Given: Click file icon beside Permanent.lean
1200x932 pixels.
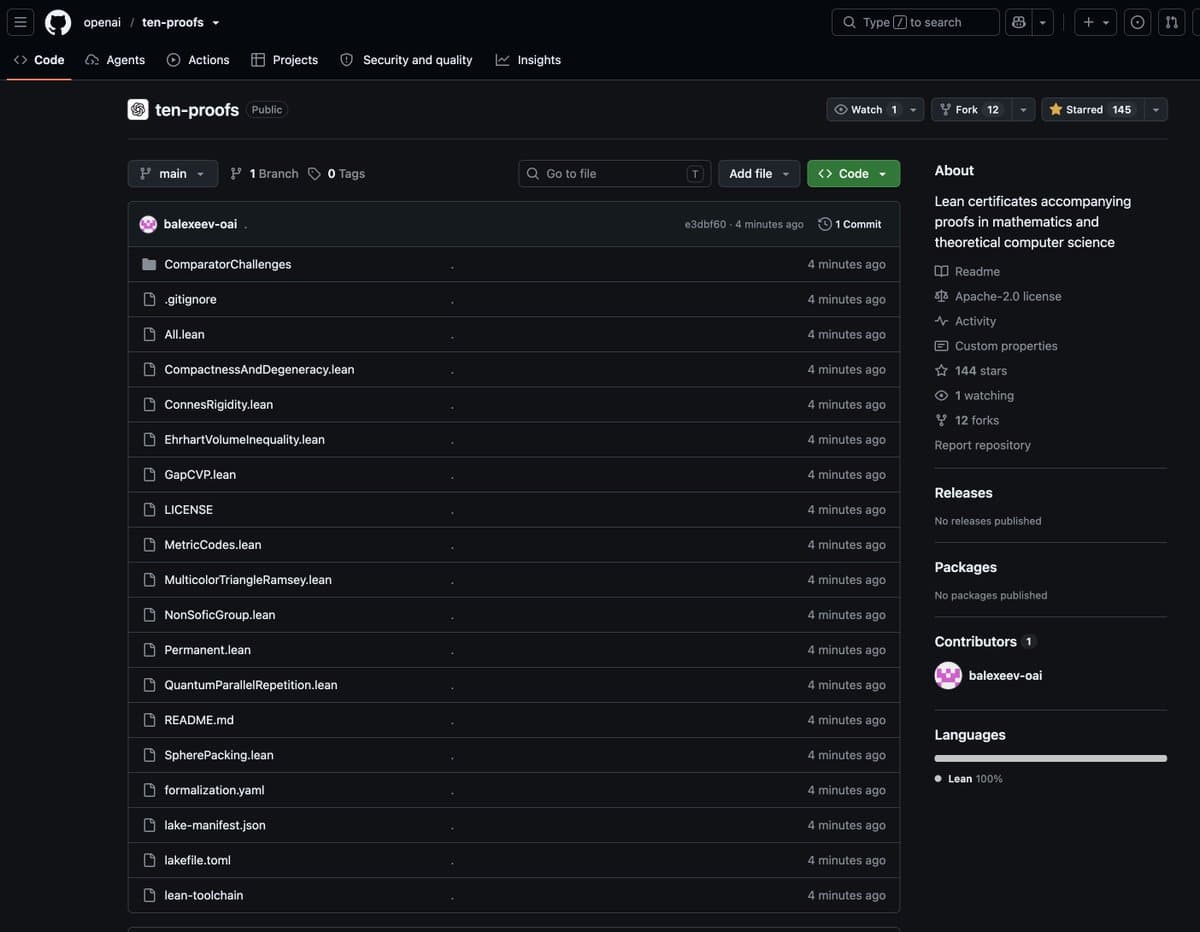Looking at the screenshot, I should [x=149, y=649].
